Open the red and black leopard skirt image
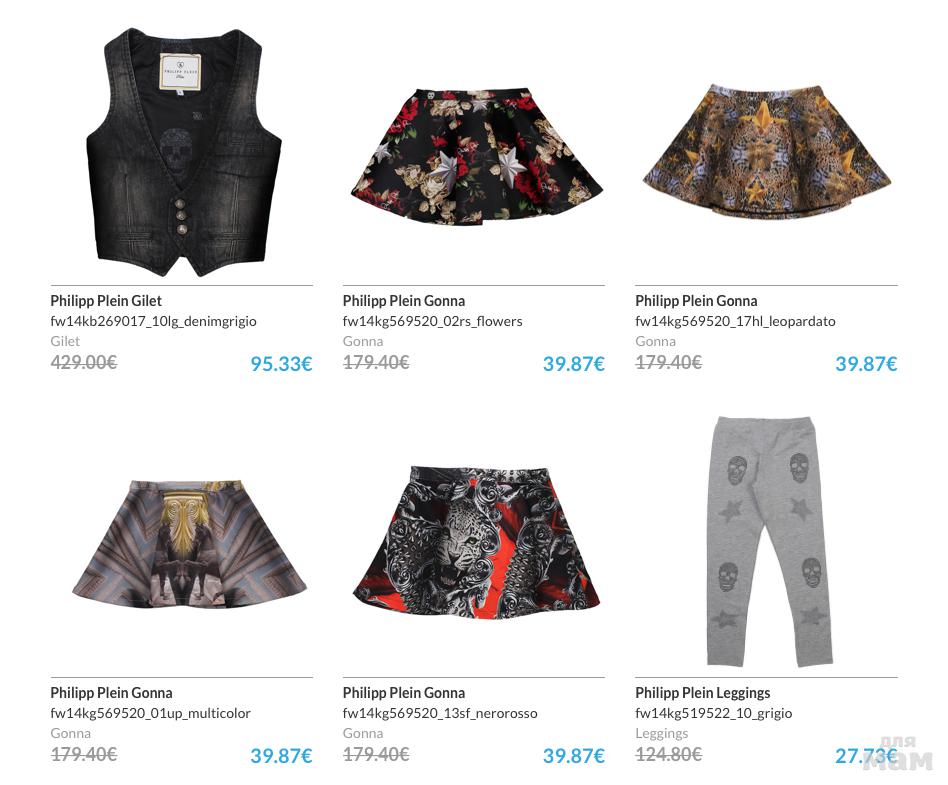The image size is (948, 785). (x=476, y=542)
